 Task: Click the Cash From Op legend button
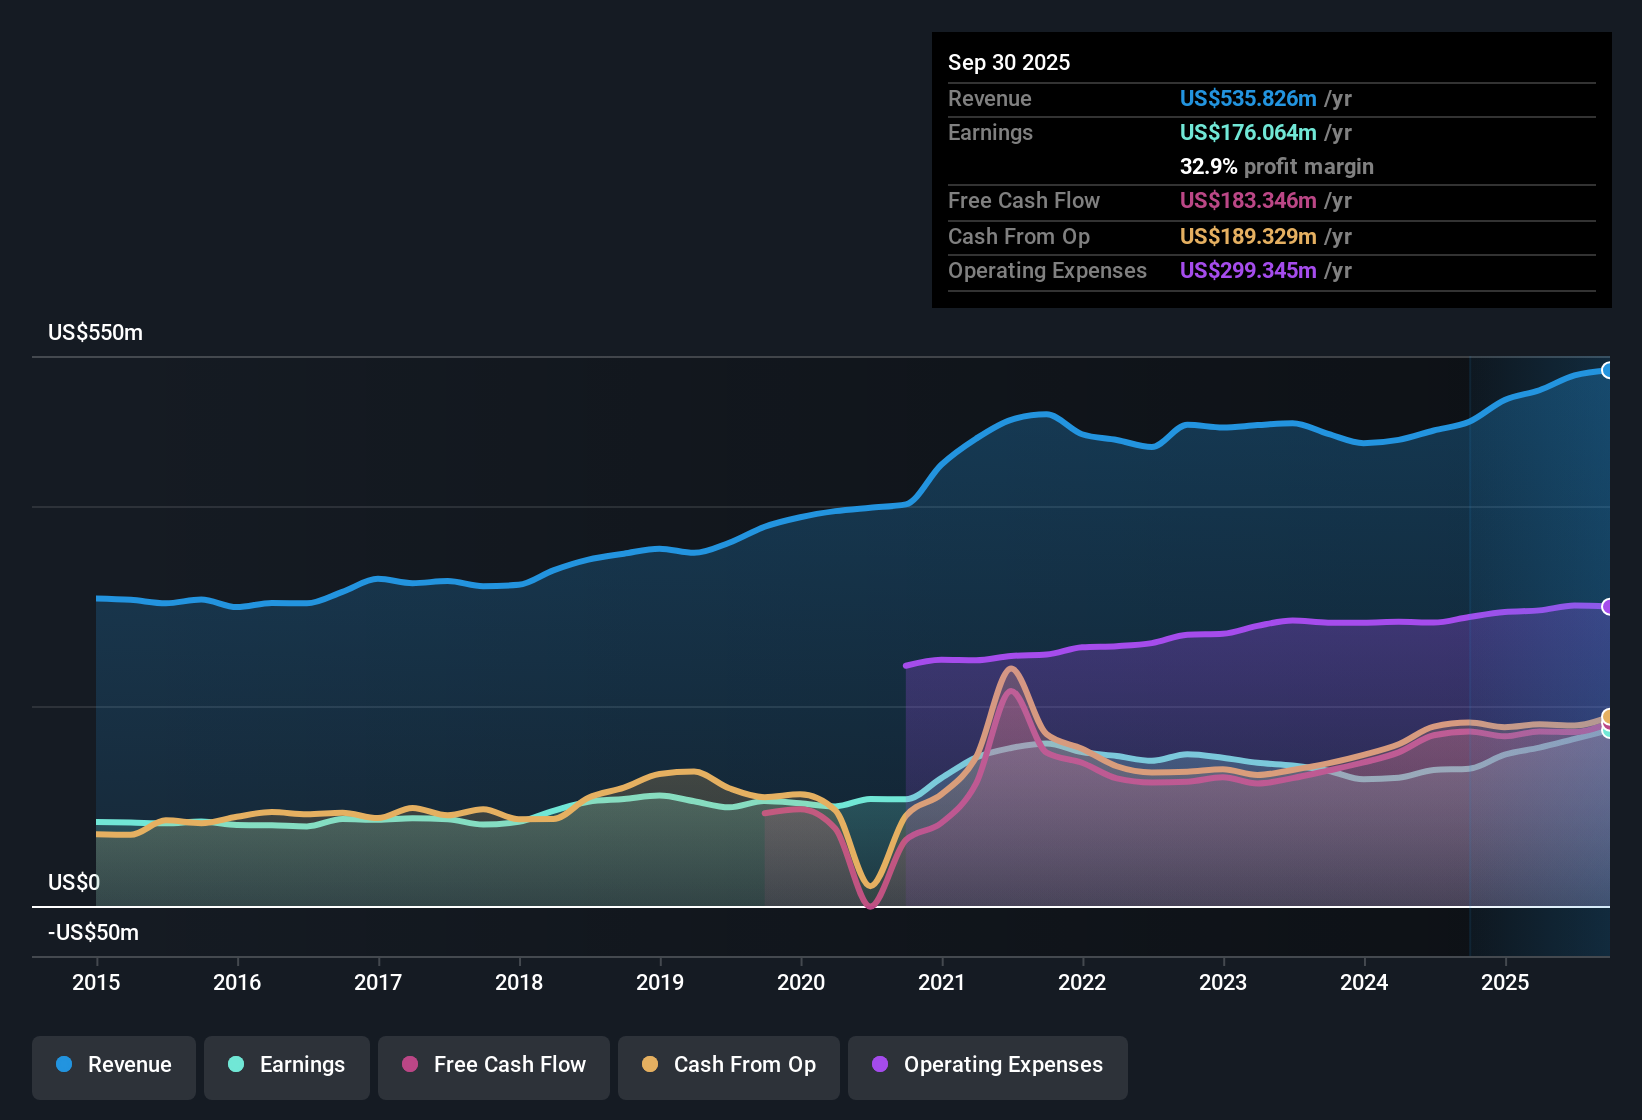pos(728,1065)
